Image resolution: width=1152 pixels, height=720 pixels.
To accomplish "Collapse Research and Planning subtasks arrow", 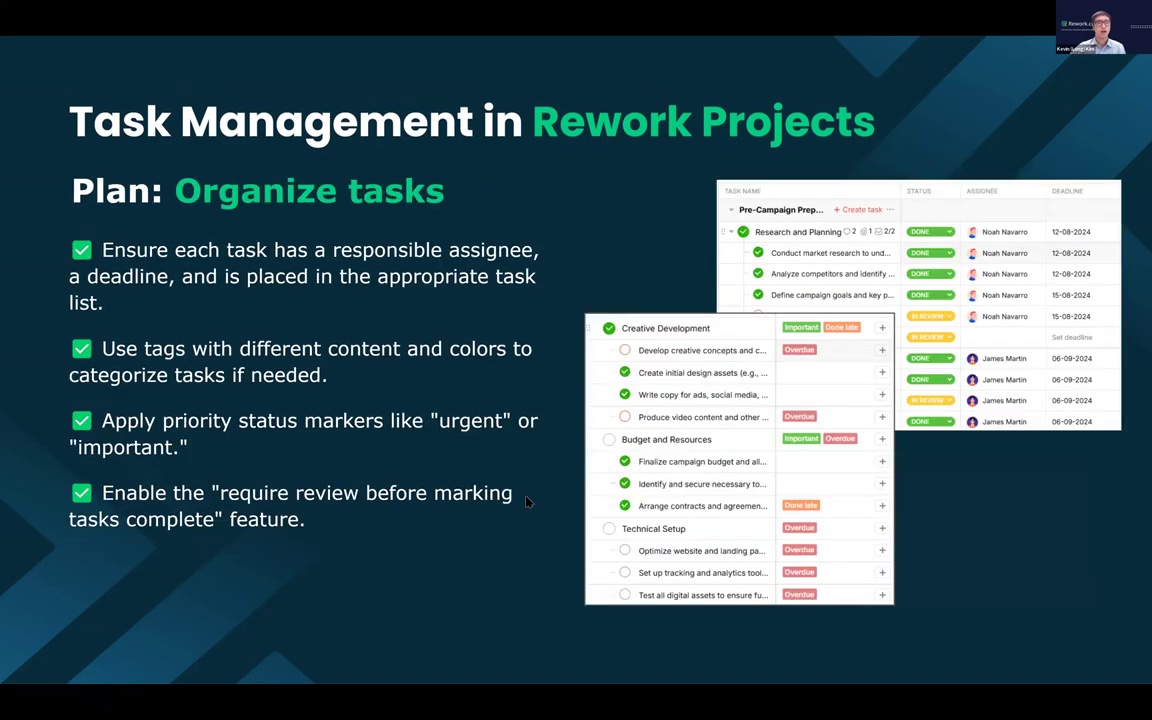I will 732,231.
